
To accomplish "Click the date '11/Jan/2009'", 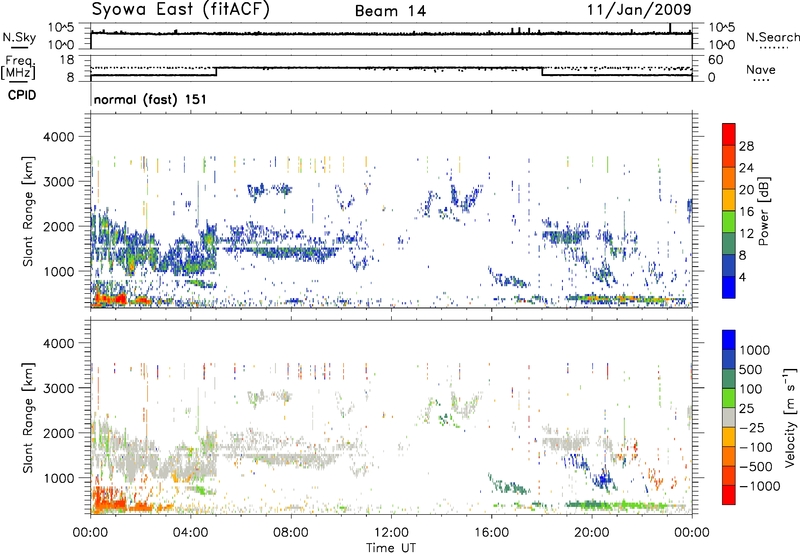I will click(x=639, y=10).
